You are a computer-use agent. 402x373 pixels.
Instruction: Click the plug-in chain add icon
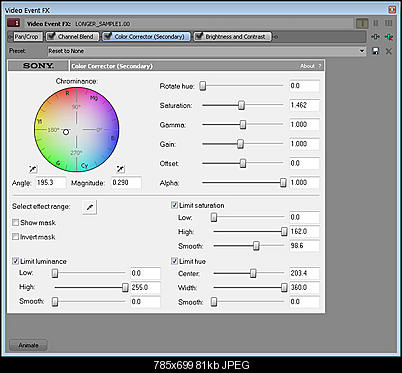pyautogui.click(x=375, y=37)
